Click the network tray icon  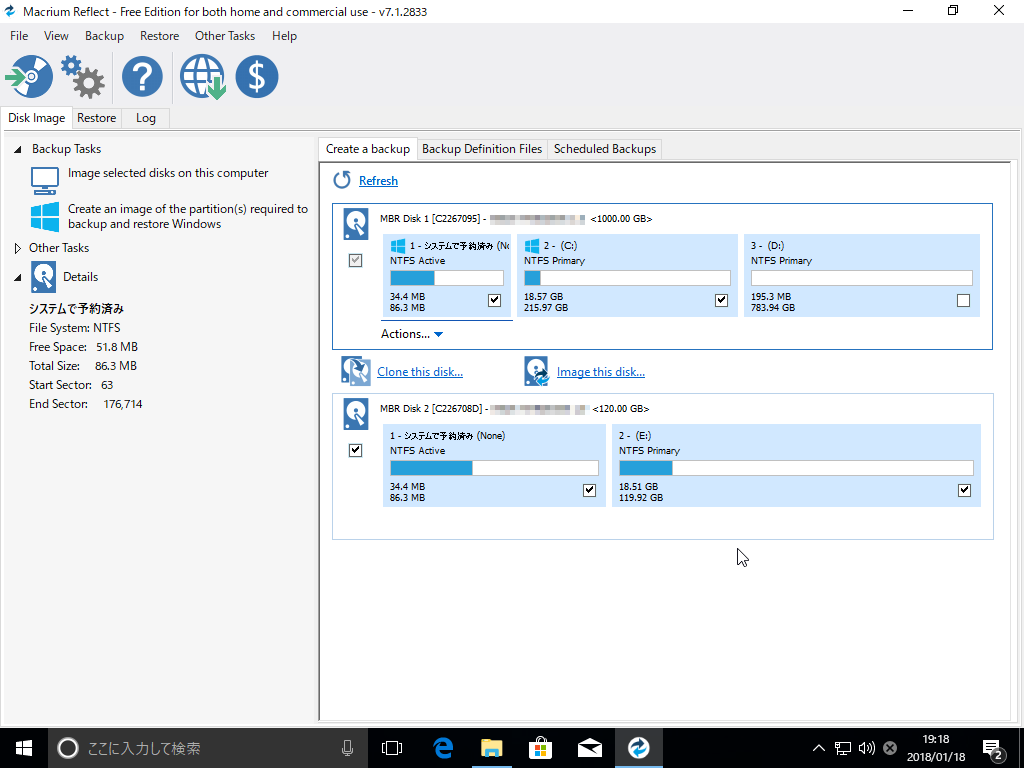843,748
